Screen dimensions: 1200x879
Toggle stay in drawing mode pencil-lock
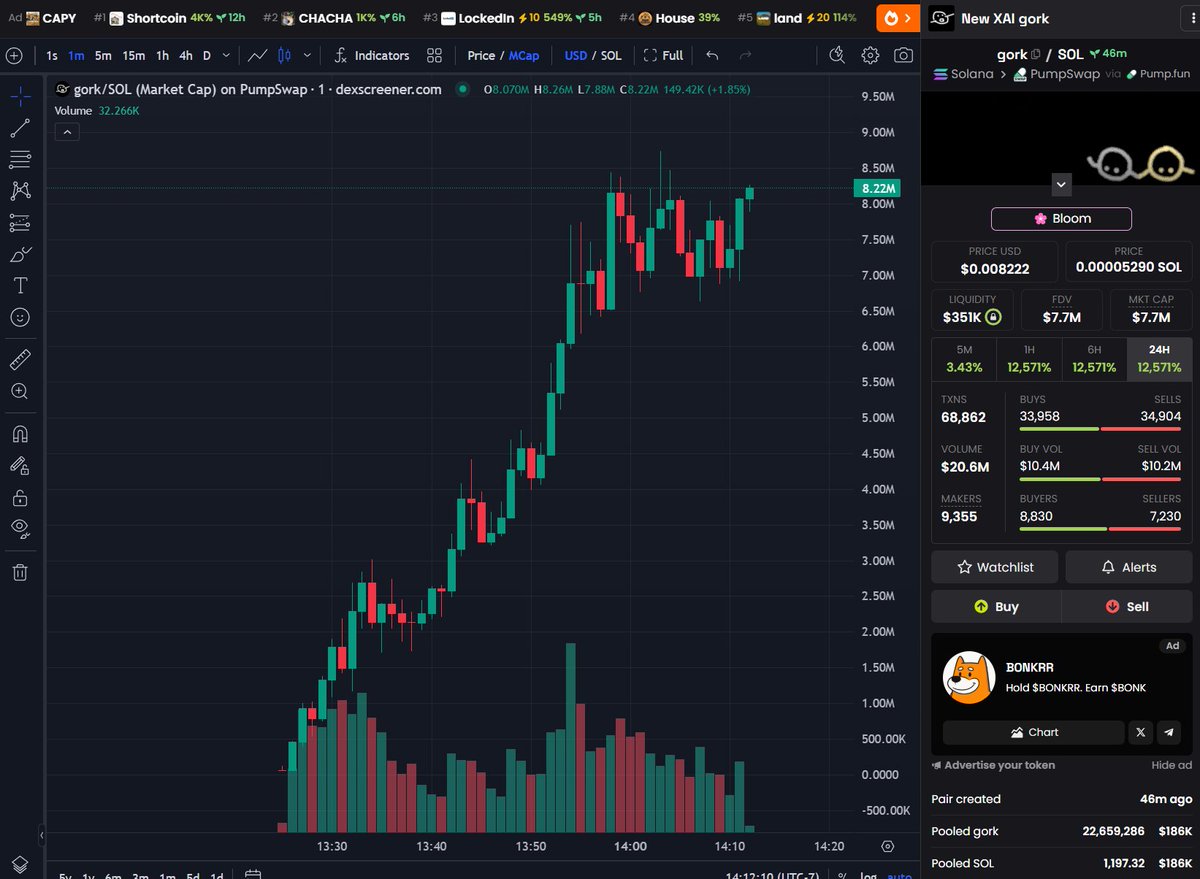(x=20, y=465)
